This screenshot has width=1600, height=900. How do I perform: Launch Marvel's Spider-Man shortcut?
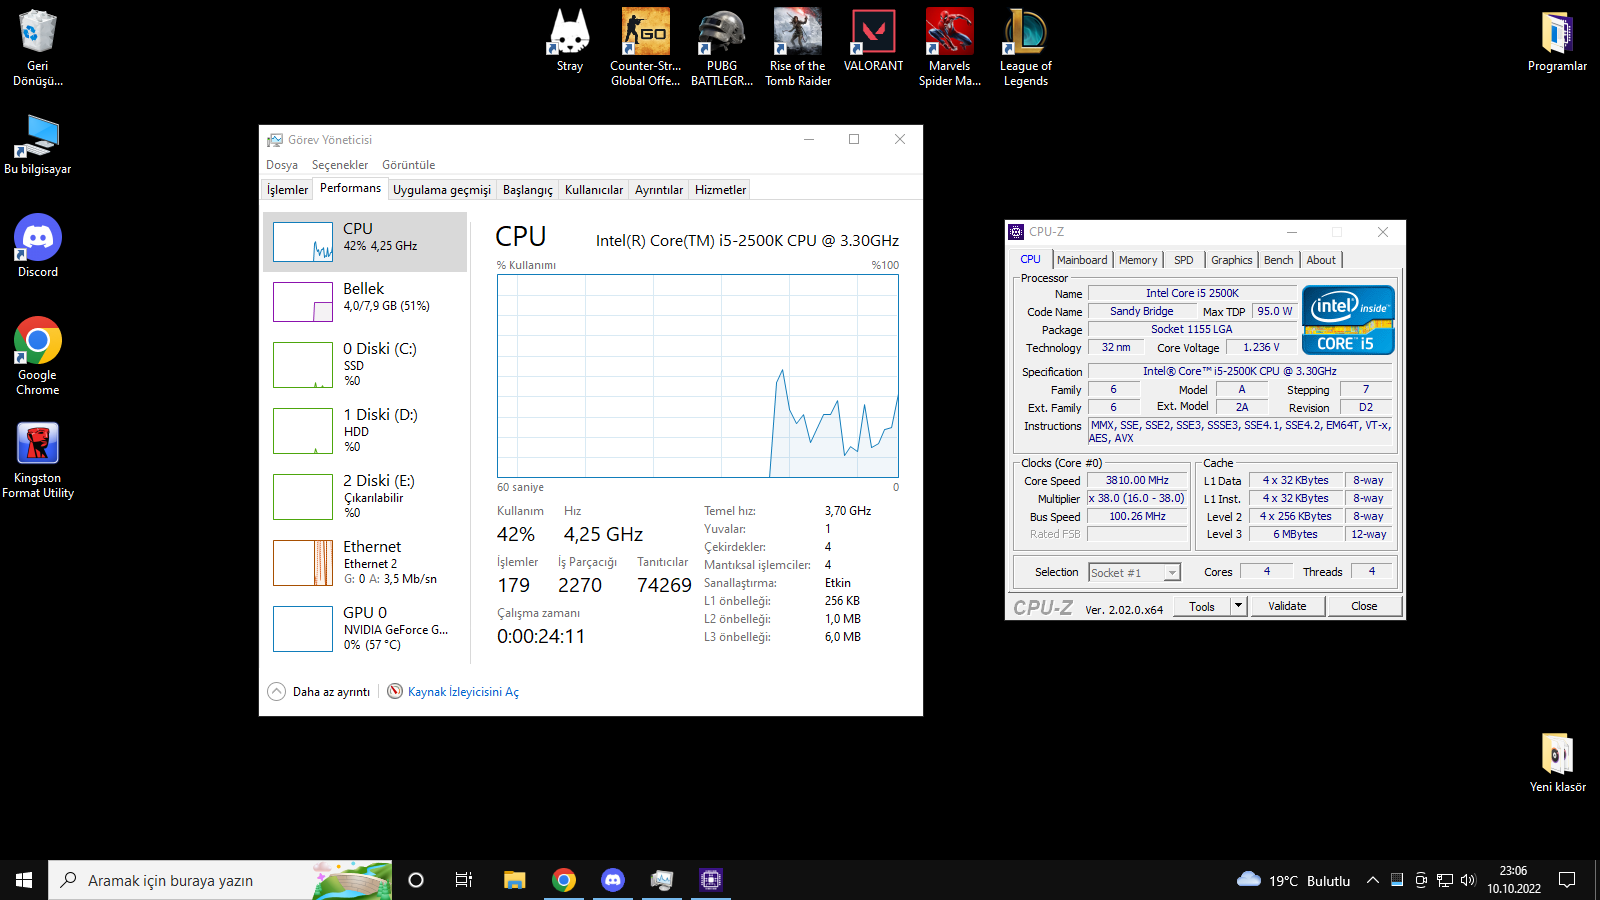tap(950, 48)
